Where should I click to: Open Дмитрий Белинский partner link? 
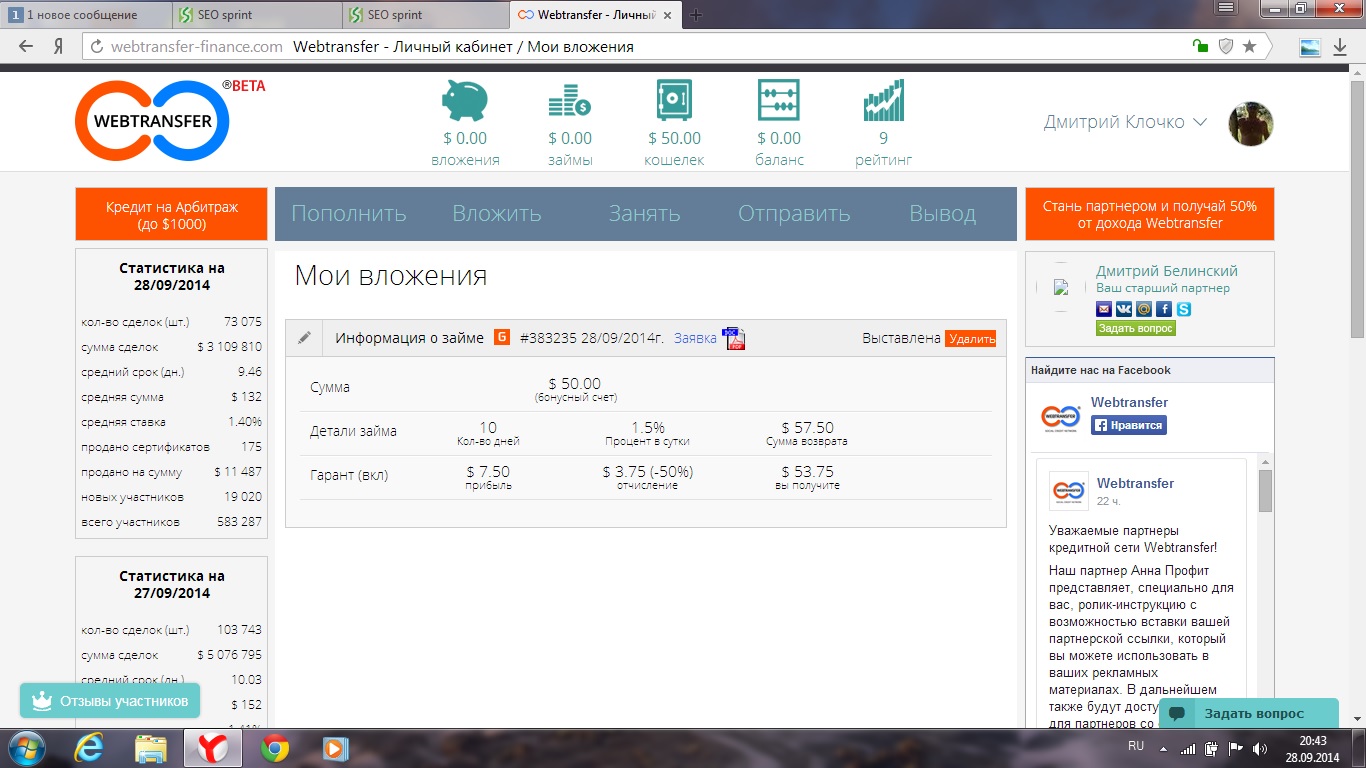point(1167,271)
